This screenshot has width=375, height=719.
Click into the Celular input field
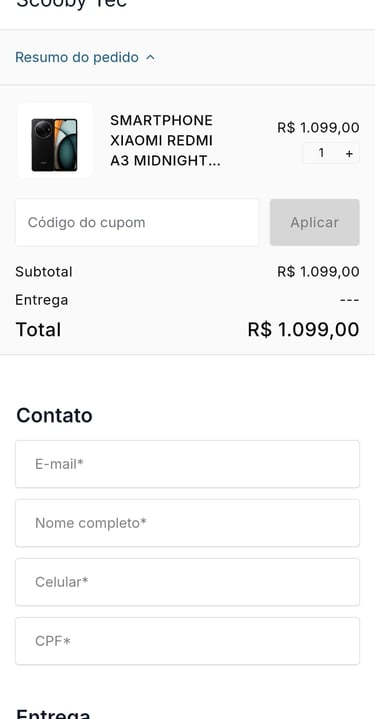coord(188,582)
